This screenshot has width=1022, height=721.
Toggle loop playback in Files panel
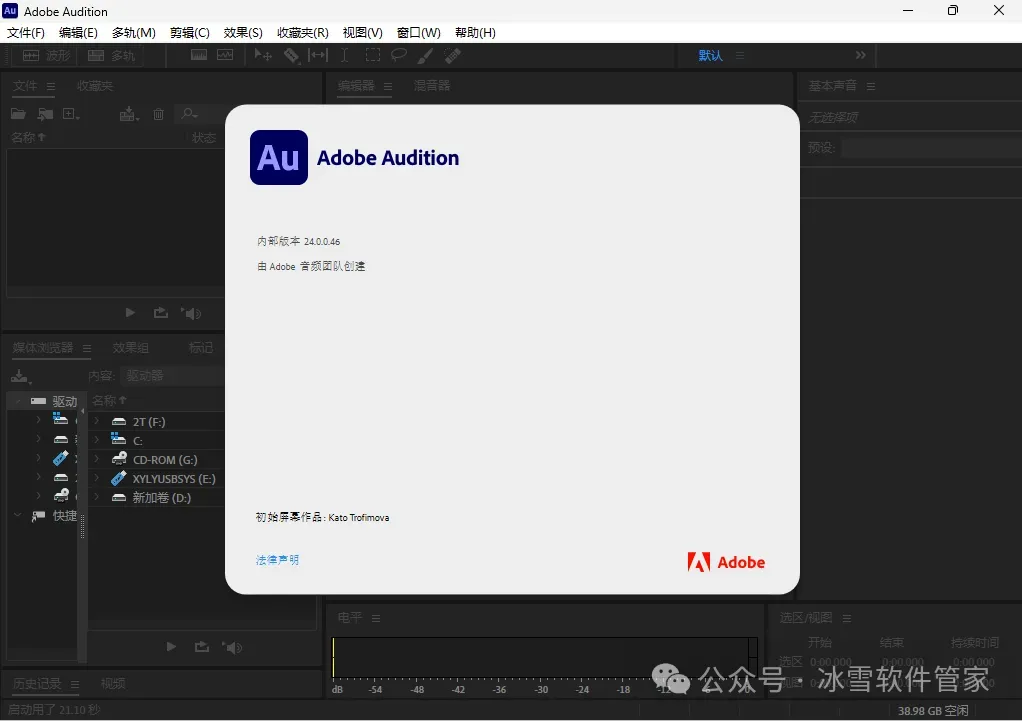160,313
